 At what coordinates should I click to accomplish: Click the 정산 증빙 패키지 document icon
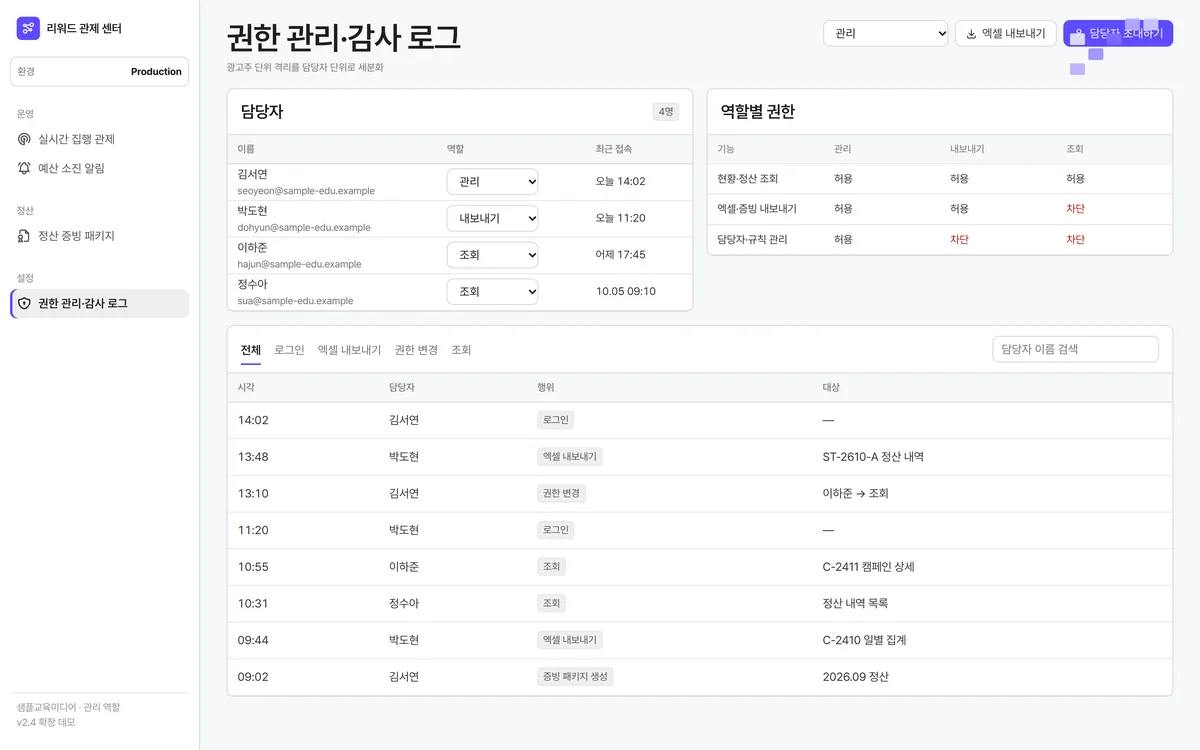click(x=25, y=236)
